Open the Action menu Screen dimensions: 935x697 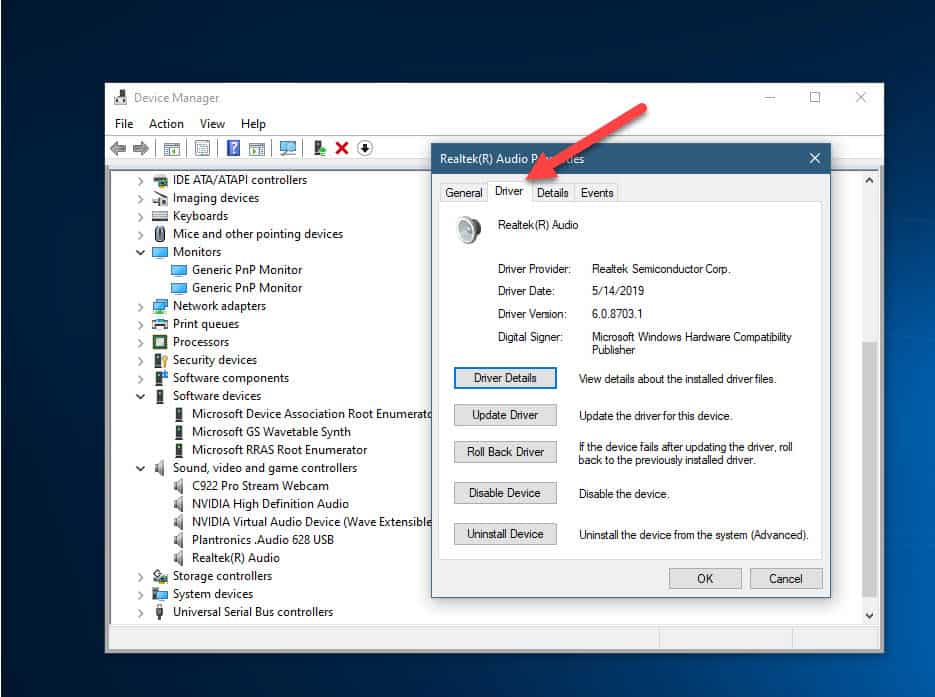[x=166, y=124]
